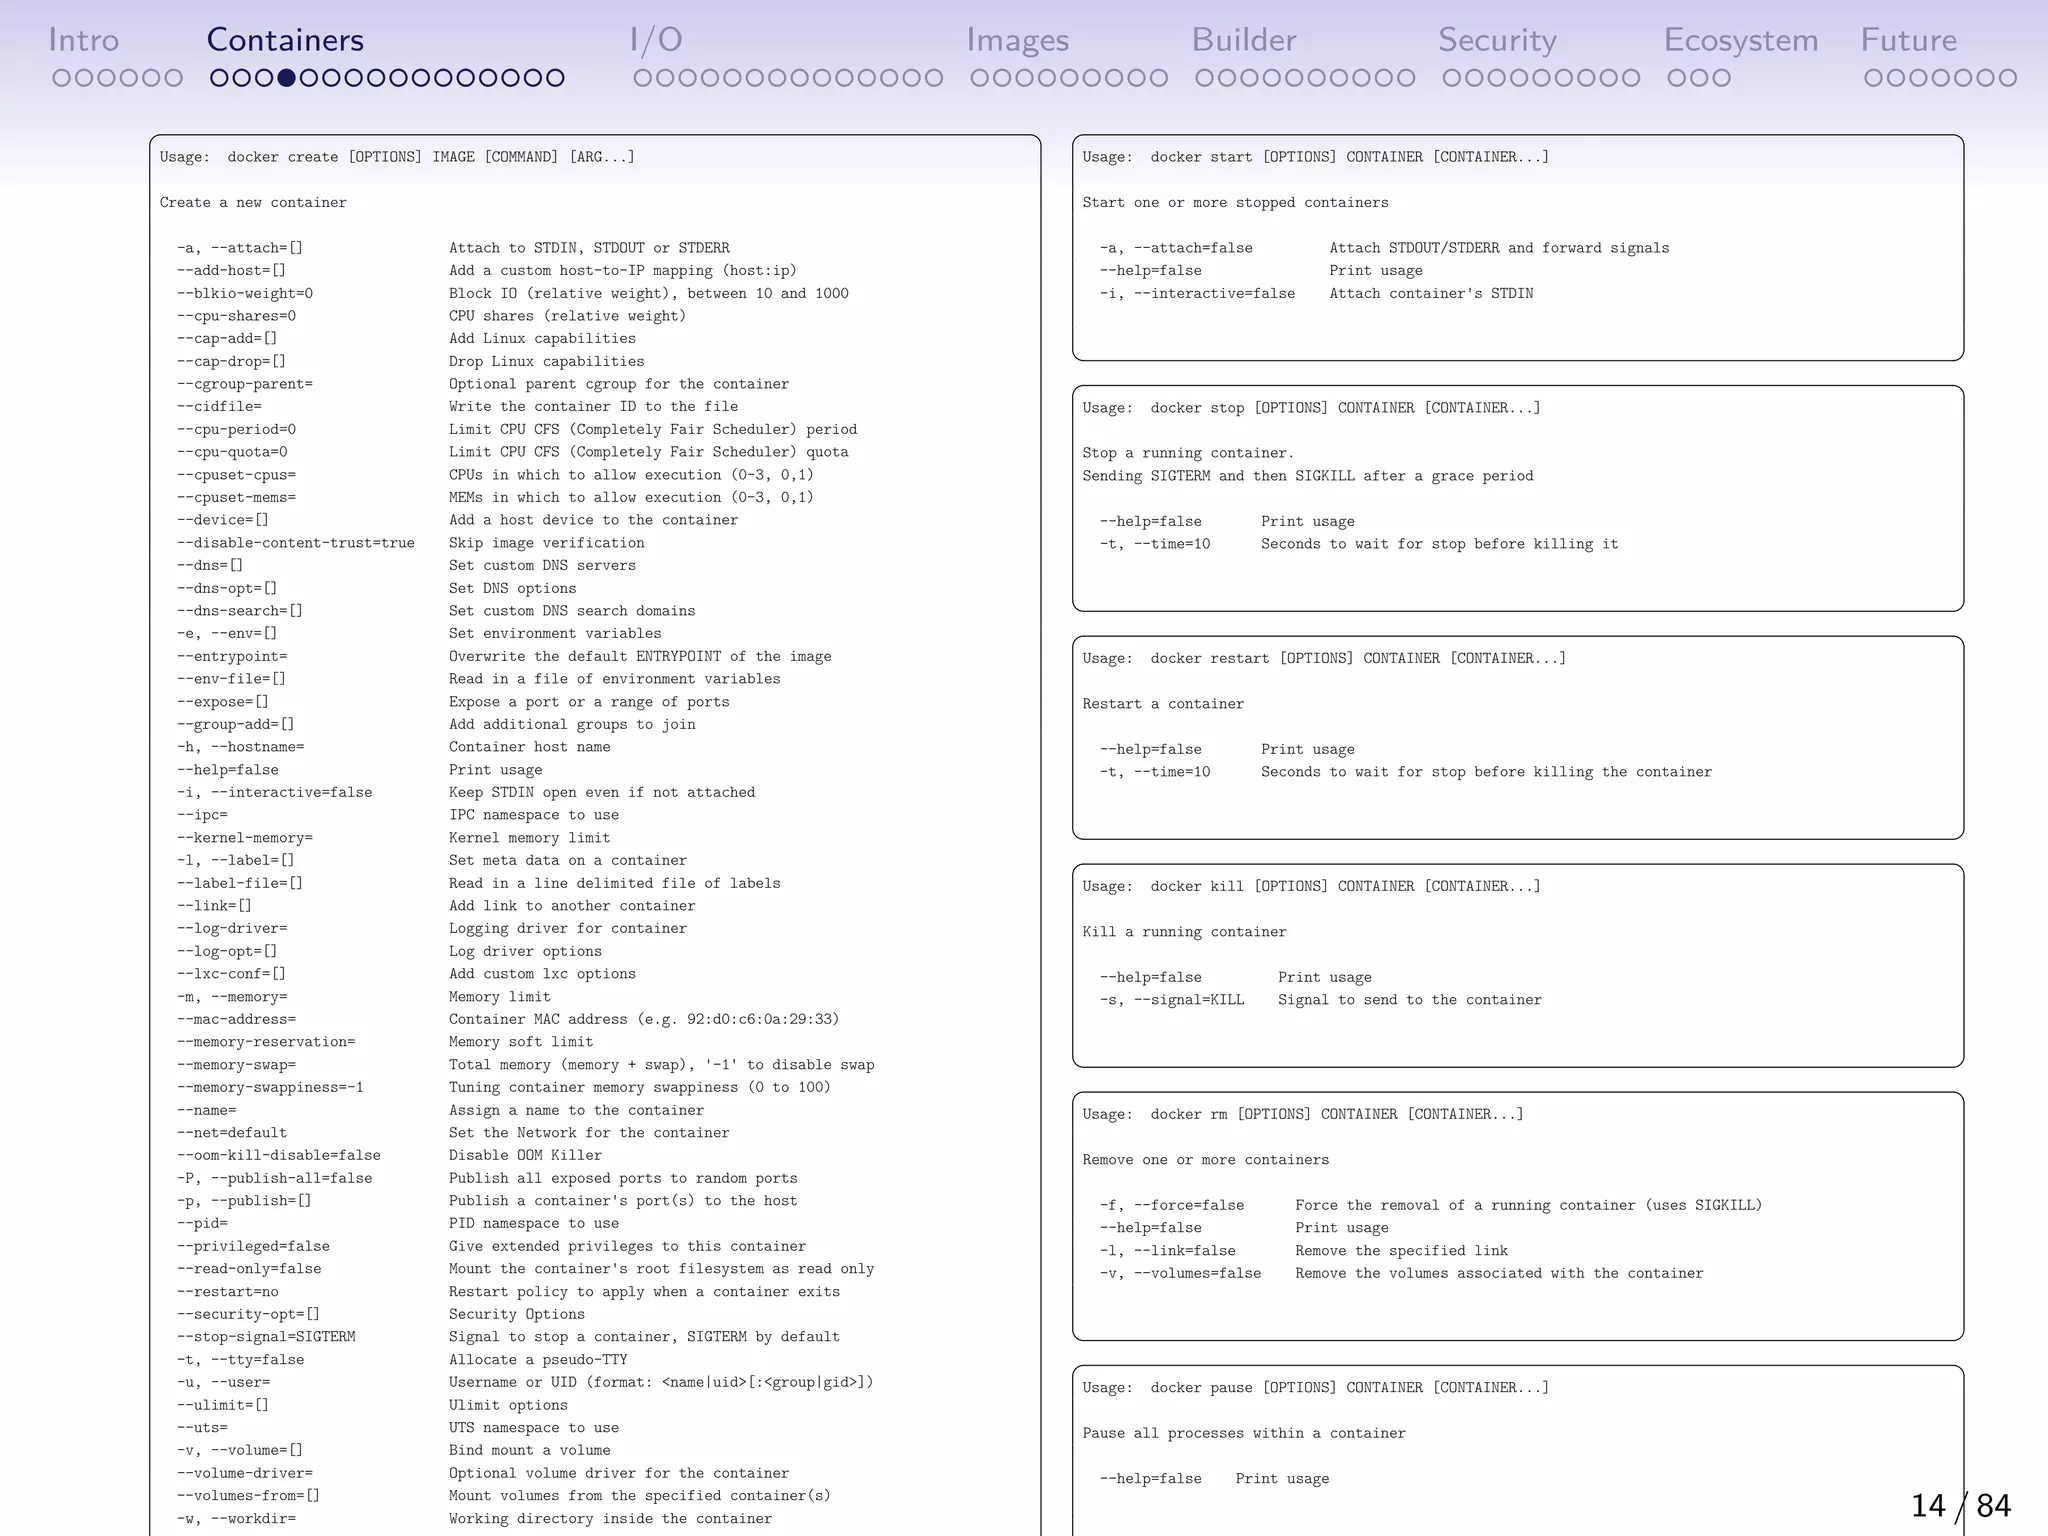Click the first dot under Containers
The image size is (2048, 1536).
[219, 78]
